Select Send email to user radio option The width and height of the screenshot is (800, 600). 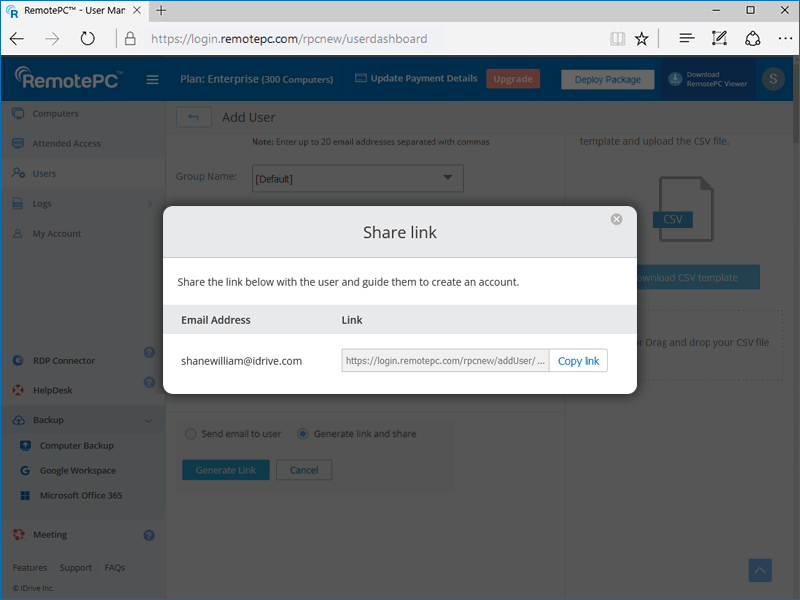pos(190,434)
